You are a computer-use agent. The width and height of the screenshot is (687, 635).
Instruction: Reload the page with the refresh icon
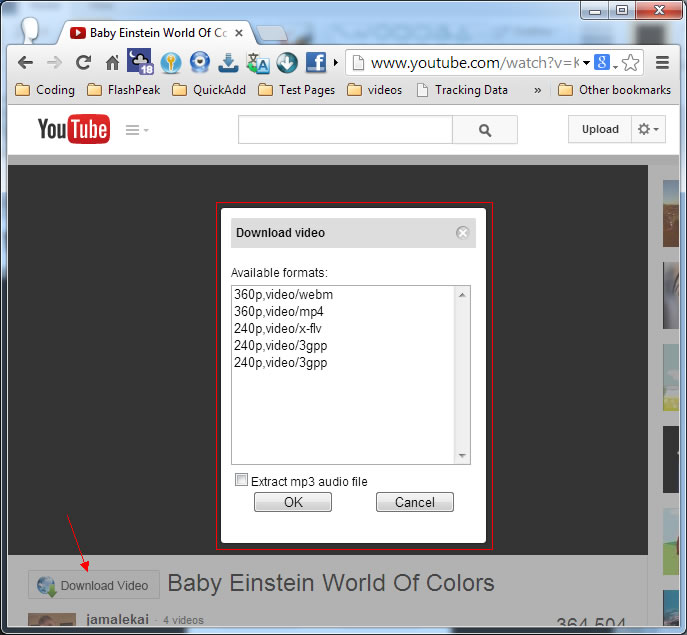(x=83, y=63)
